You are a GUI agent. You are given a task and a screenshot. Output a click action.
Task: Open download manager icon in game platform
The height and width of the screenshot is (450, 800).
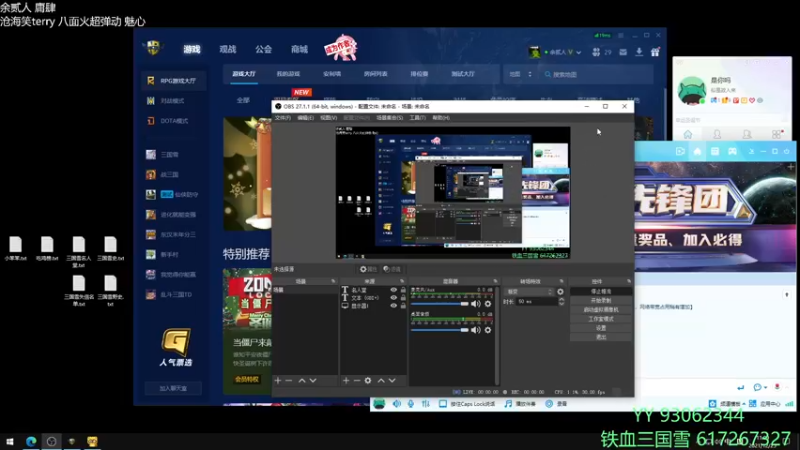(x=639, y=52)
